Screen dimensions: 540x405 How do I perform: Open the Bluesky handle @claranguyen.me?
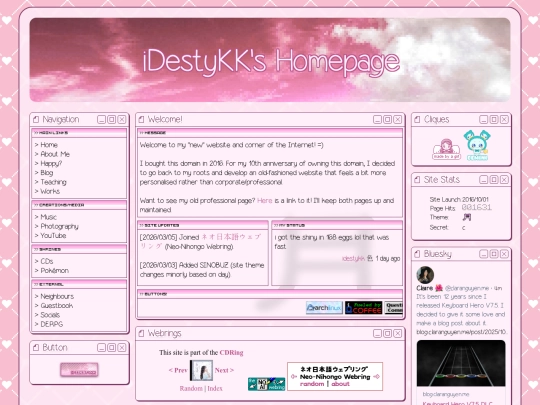467,288
